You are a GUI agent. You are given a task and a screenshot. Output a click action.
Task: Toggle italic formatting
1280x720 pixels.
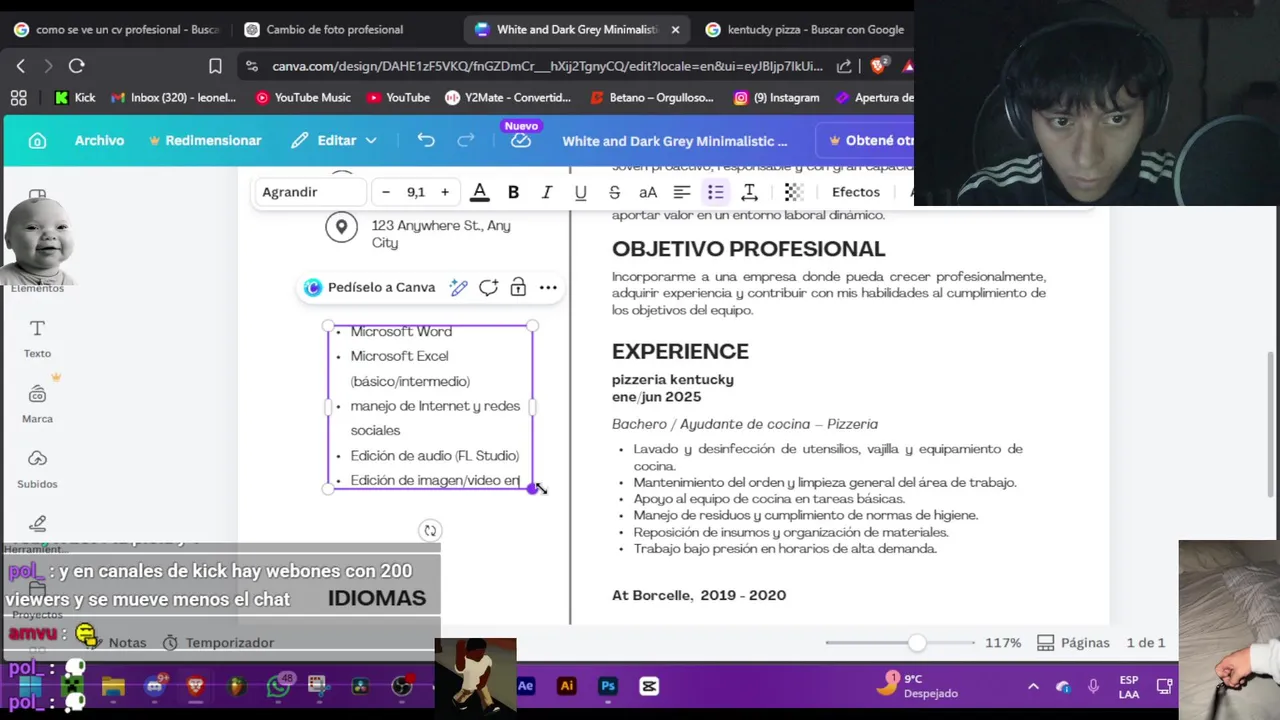tap(547, 192)
